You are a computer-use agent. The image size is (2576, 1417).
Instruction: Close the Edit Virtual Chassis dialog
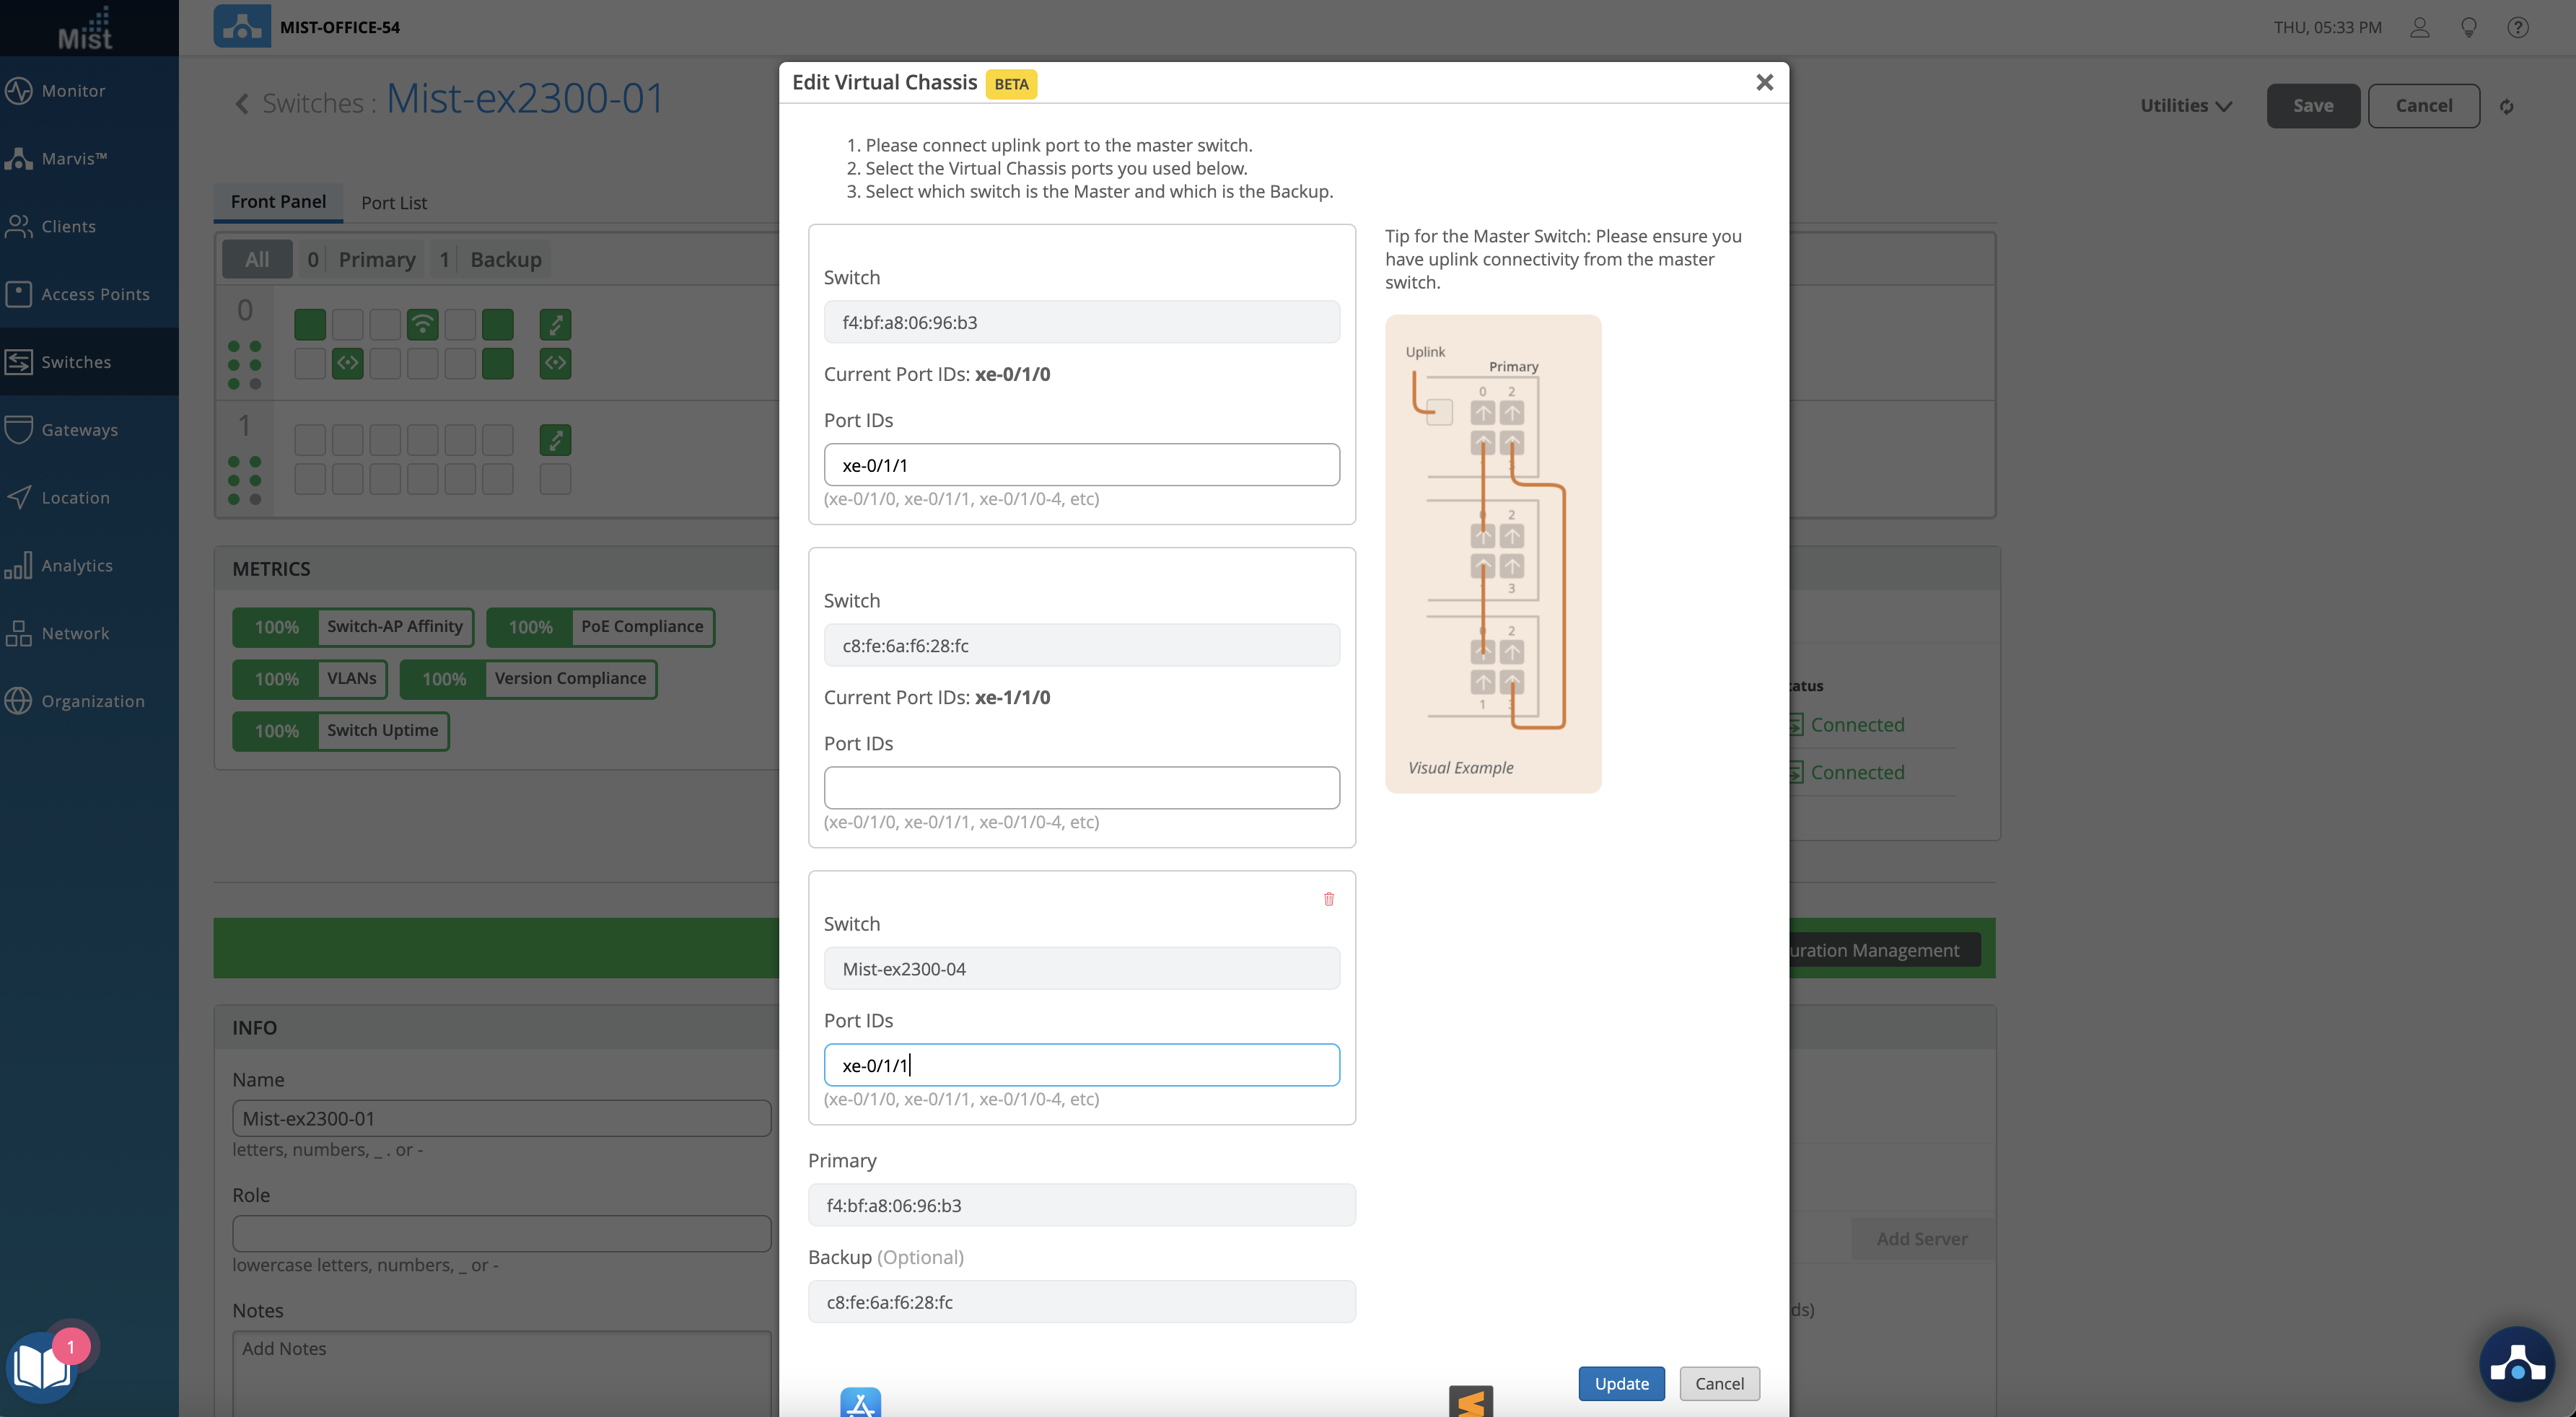click(x=1764, y=83)
